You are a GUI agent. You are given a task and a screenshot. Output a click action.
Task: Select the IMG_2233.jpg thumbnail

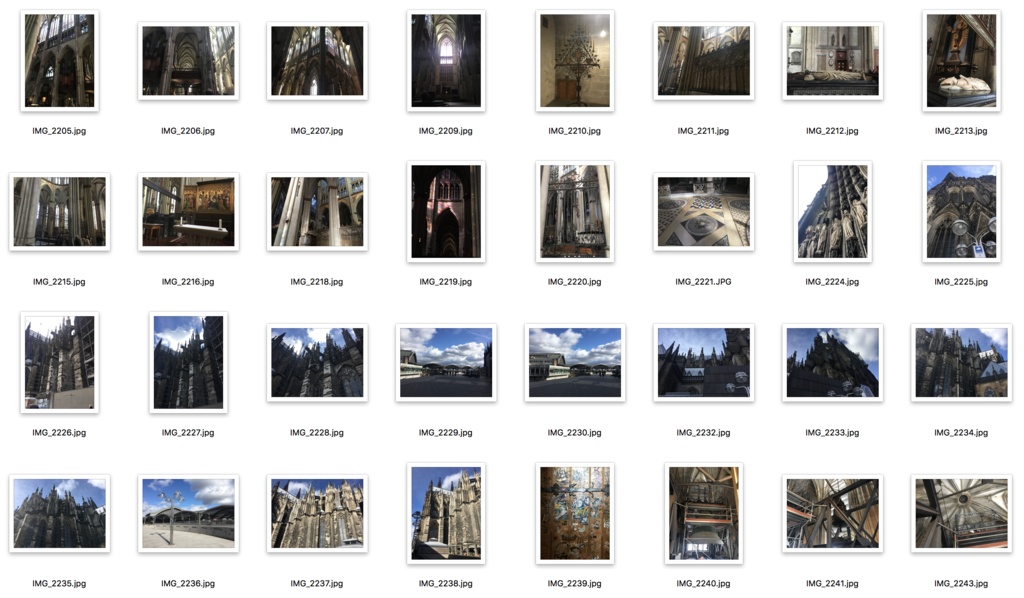[x=833, y=362]
